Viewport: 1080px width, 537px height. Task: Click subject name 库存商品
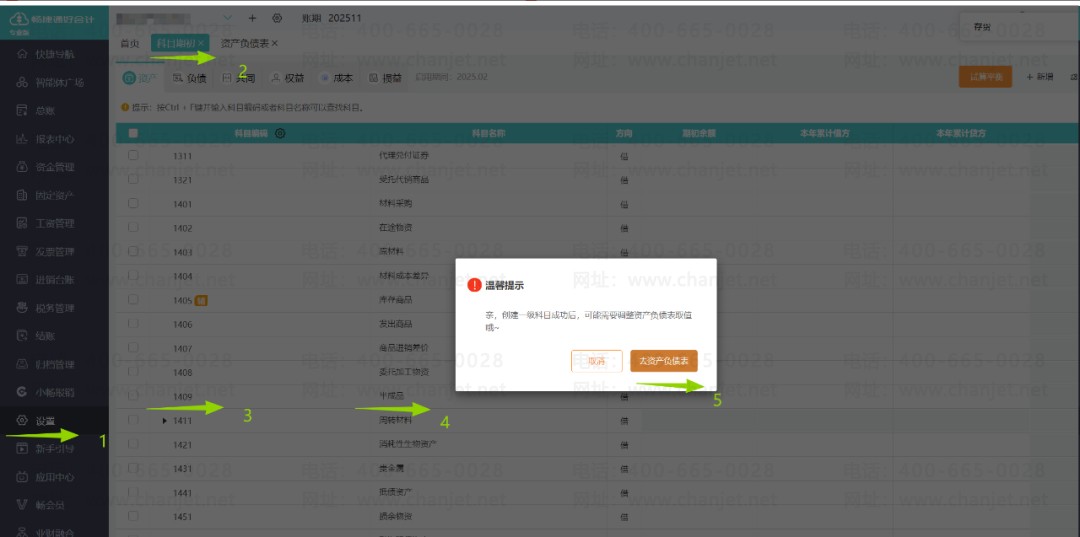(x=395, y=299)
